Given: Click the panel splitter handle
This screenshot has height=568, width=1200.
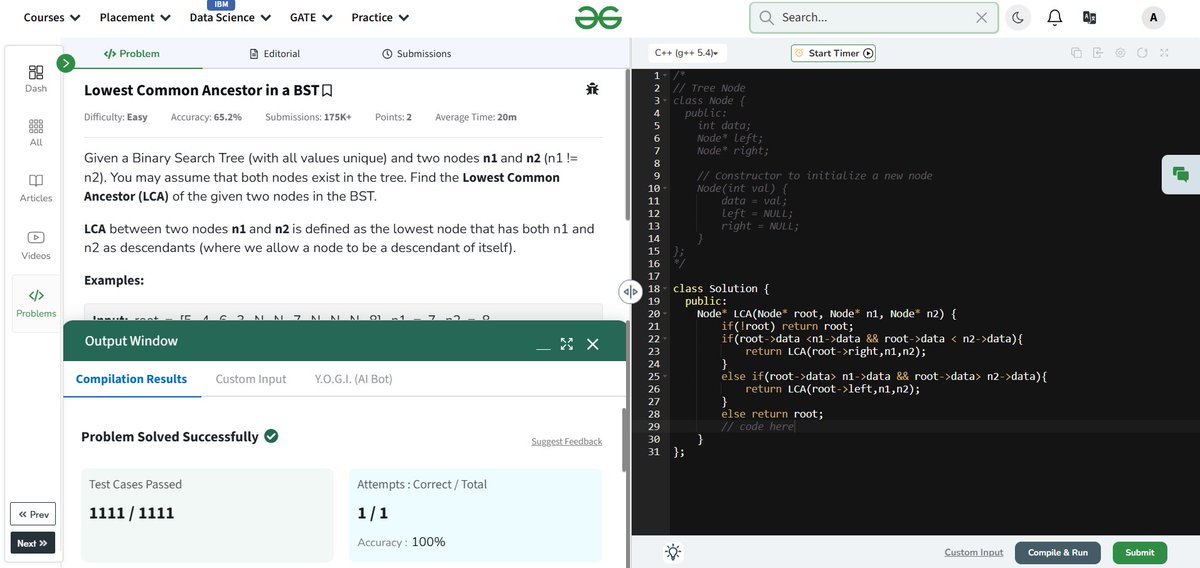Looking at the screenshot, I should (x=630, y=291).
